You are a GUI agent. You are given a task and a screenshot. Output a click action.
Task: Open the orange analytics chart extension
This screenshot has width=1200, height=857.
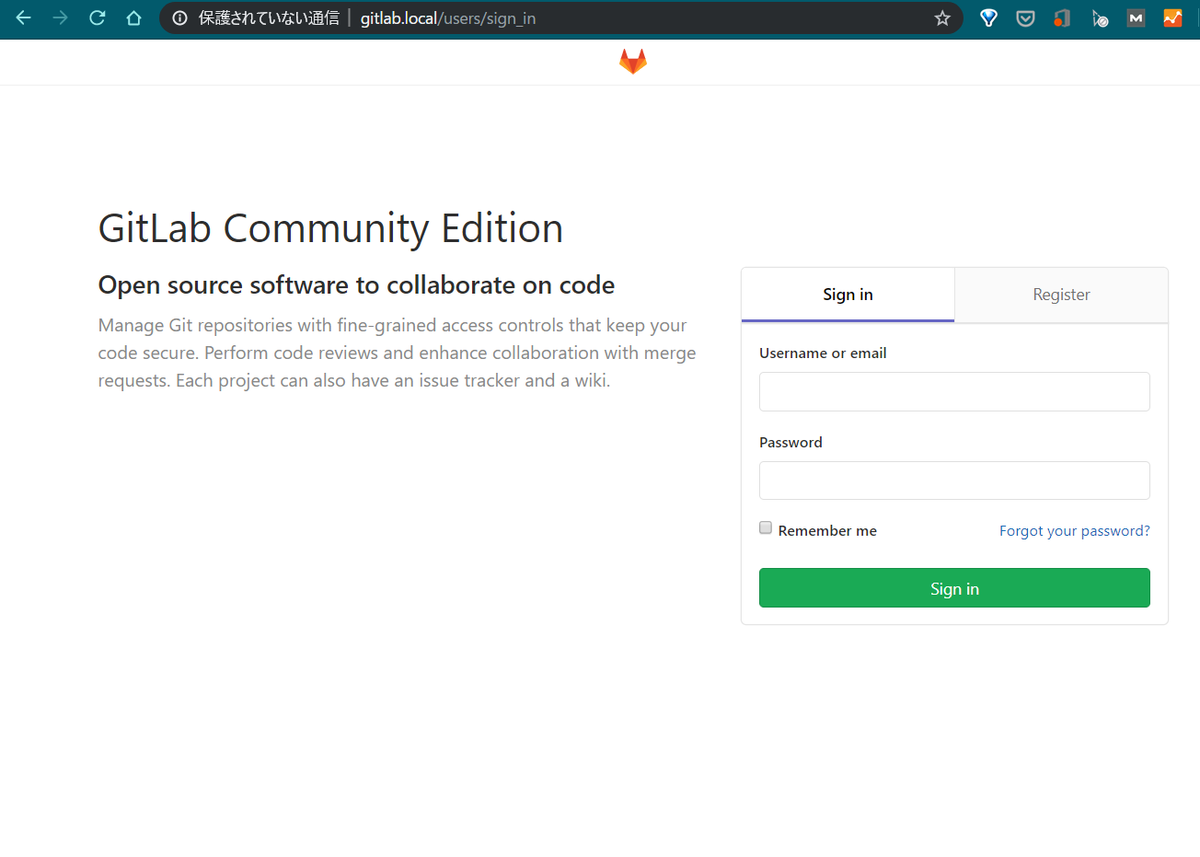[1173, 18]
